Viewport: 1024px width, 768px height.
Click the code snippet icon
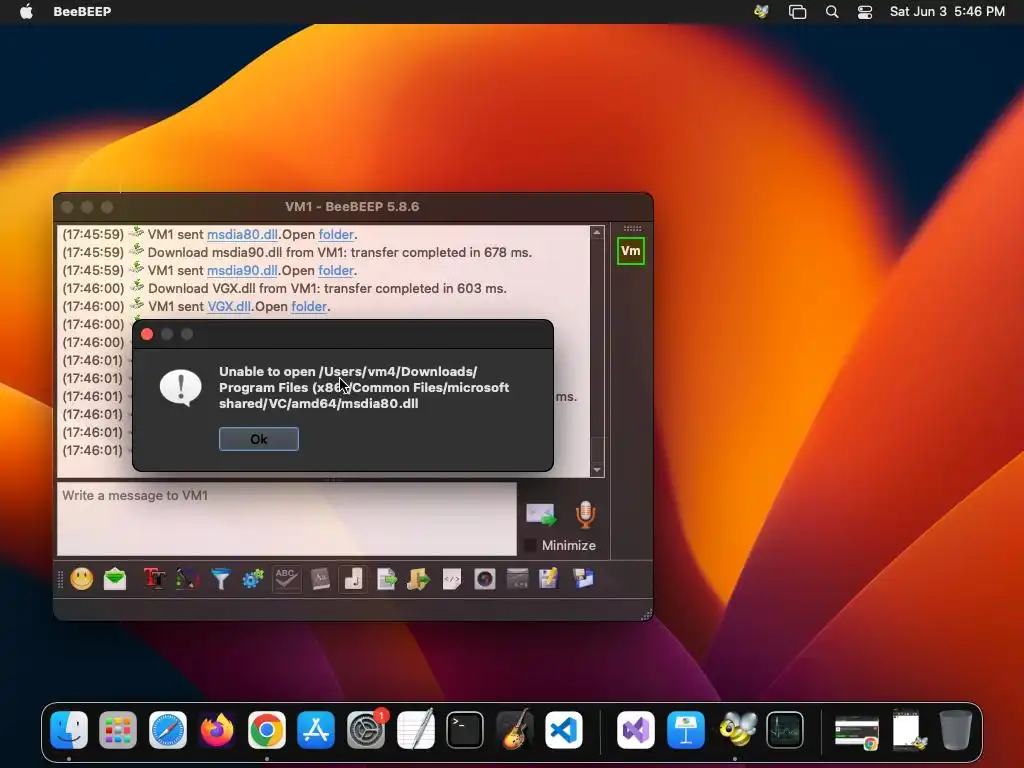pos(452,579)
